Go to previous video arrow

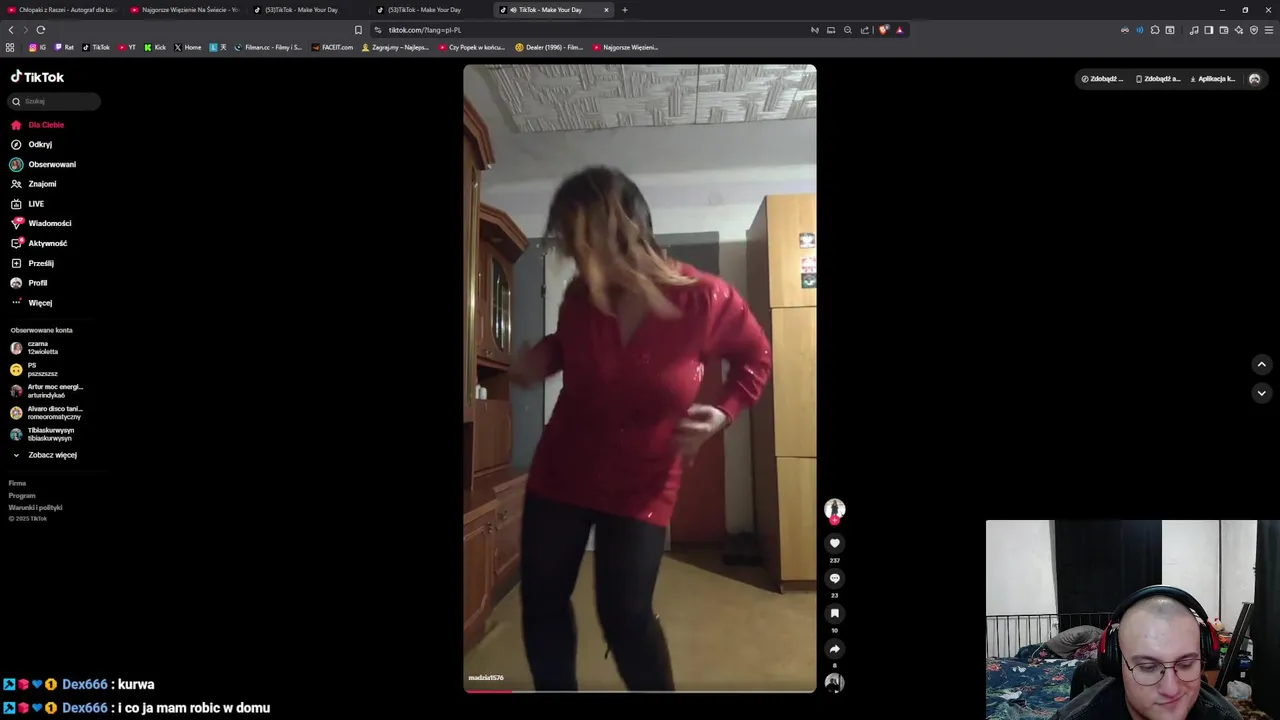click(1261, 365)
